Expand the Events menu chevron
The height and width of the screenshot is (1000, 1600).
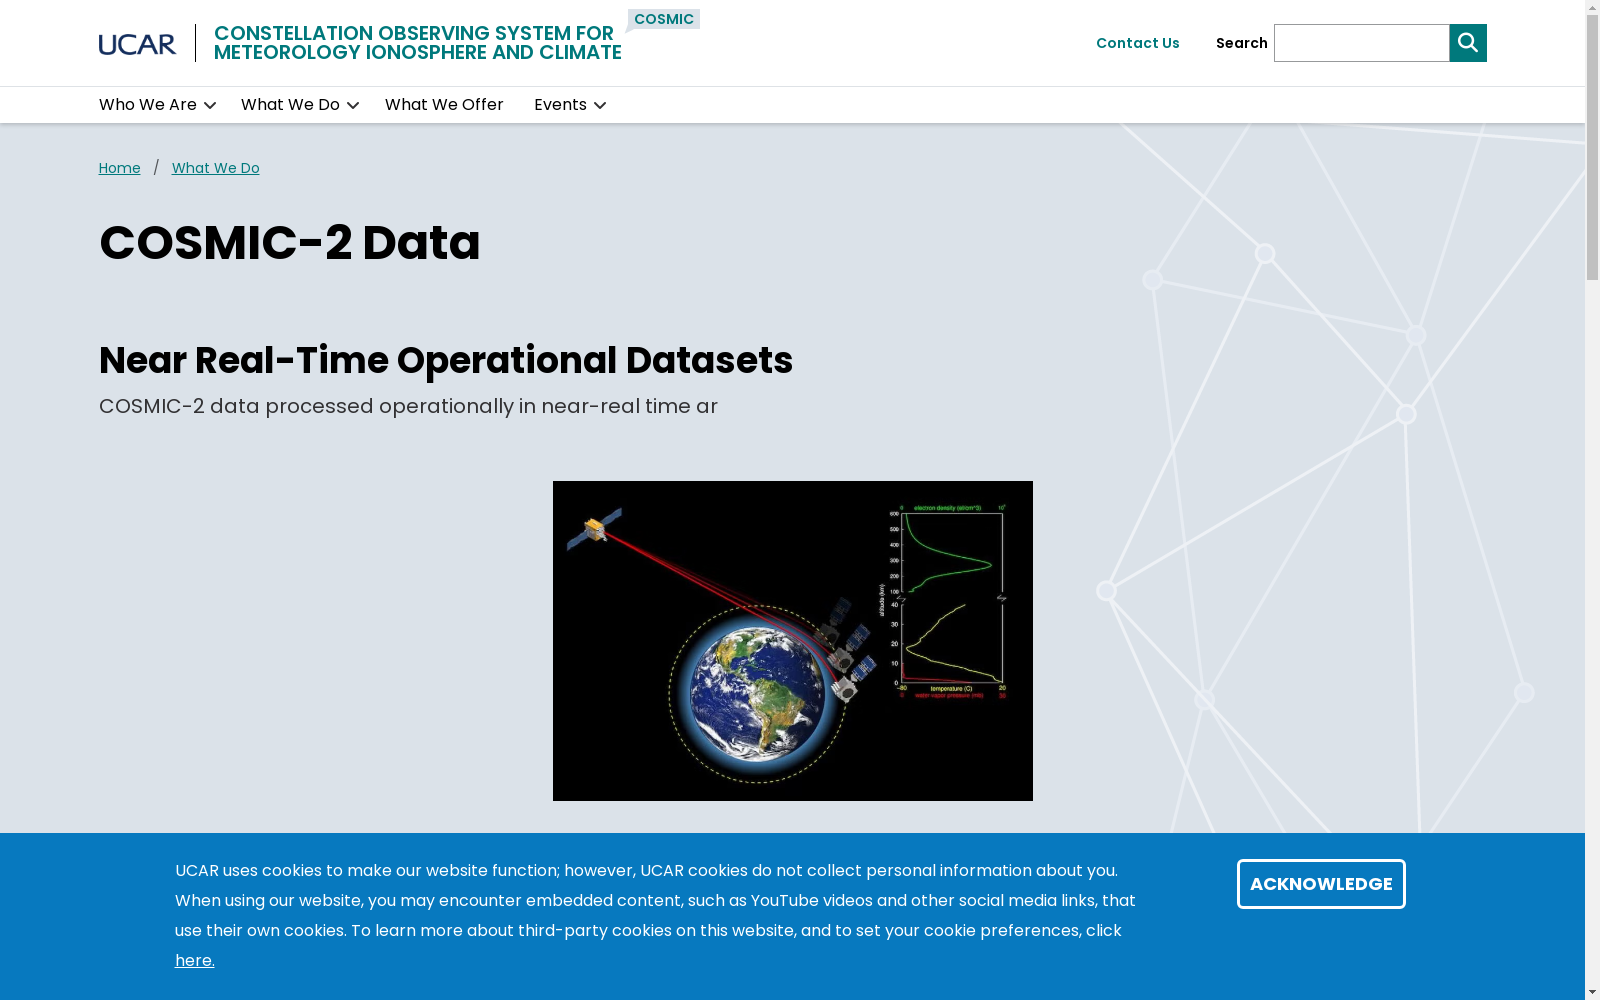(x=600, y=105)
